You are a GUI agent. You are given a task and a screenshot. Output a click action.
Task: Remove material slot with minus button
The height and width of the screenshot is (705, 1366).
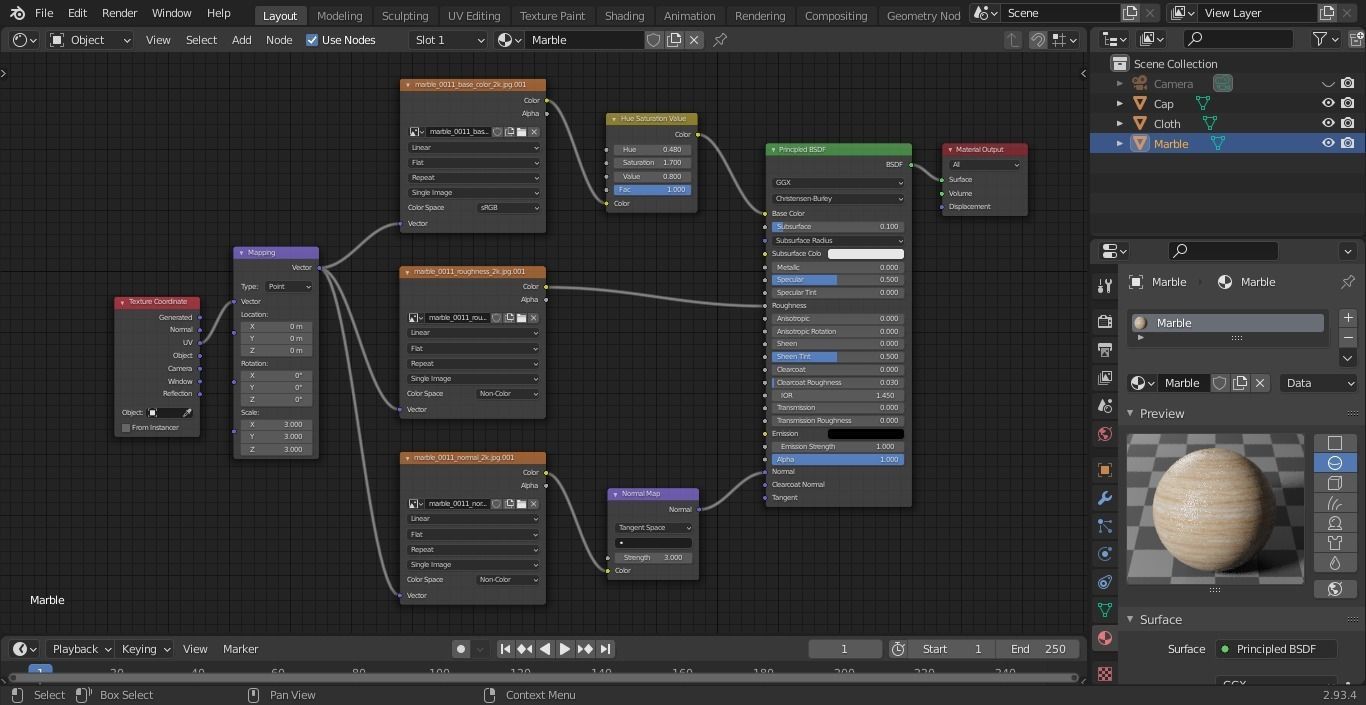pyautogui.click(x=1347, y=337)
